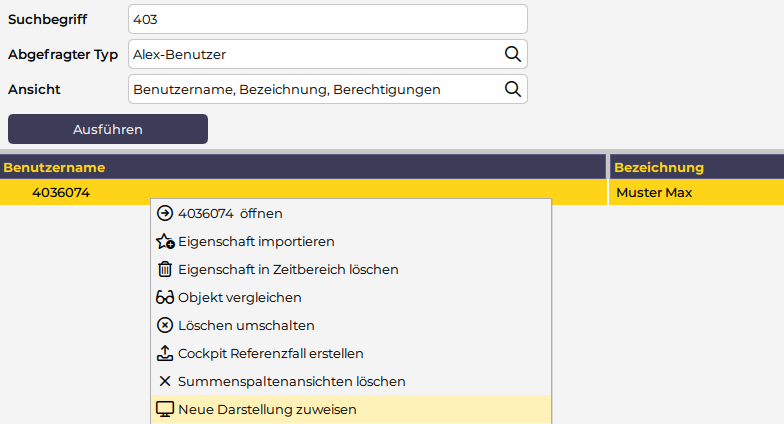Open the Abgefragter Typ search lookup

[511, 54]
